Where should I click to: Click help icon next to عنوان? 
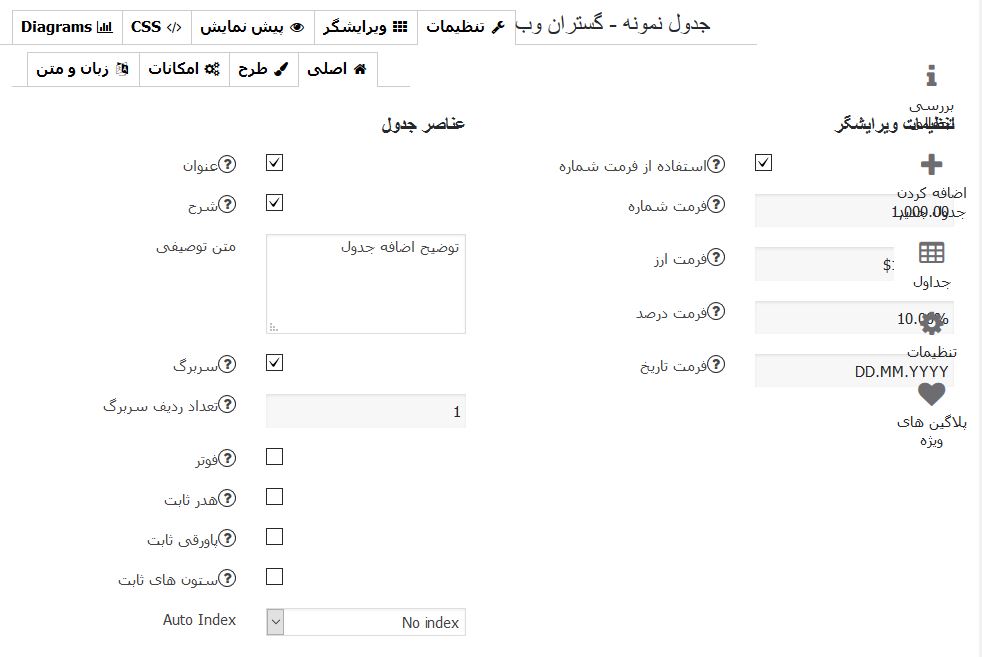tap(227, 165)
